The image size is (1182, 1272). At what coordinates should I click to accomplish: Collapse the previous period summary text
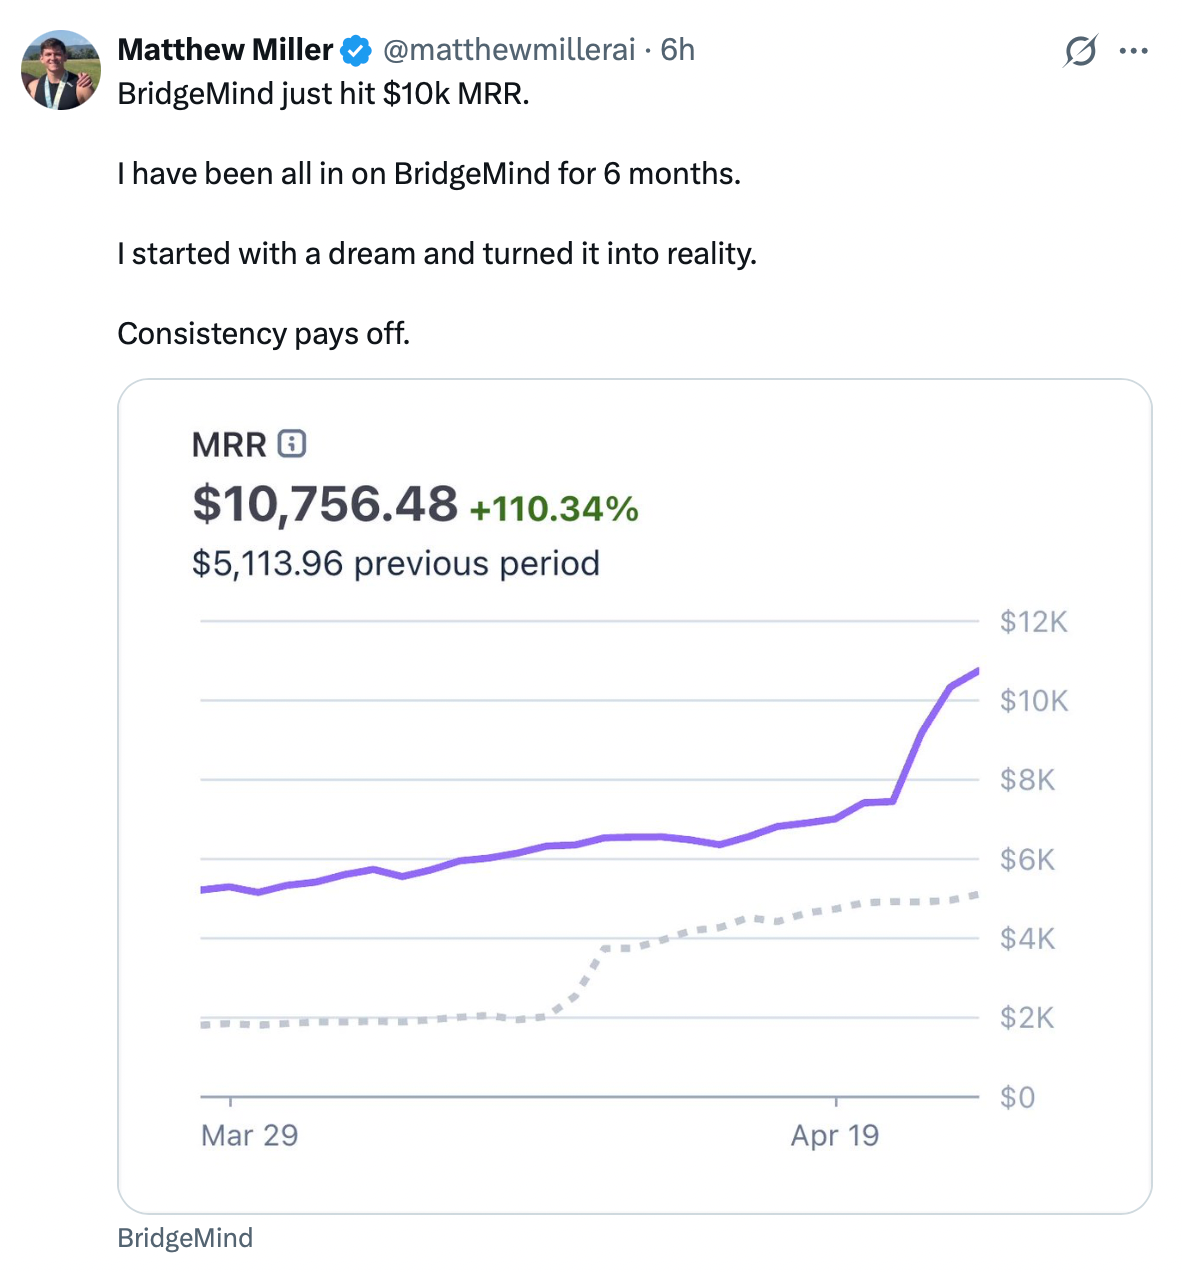click(x=394, y=563)
